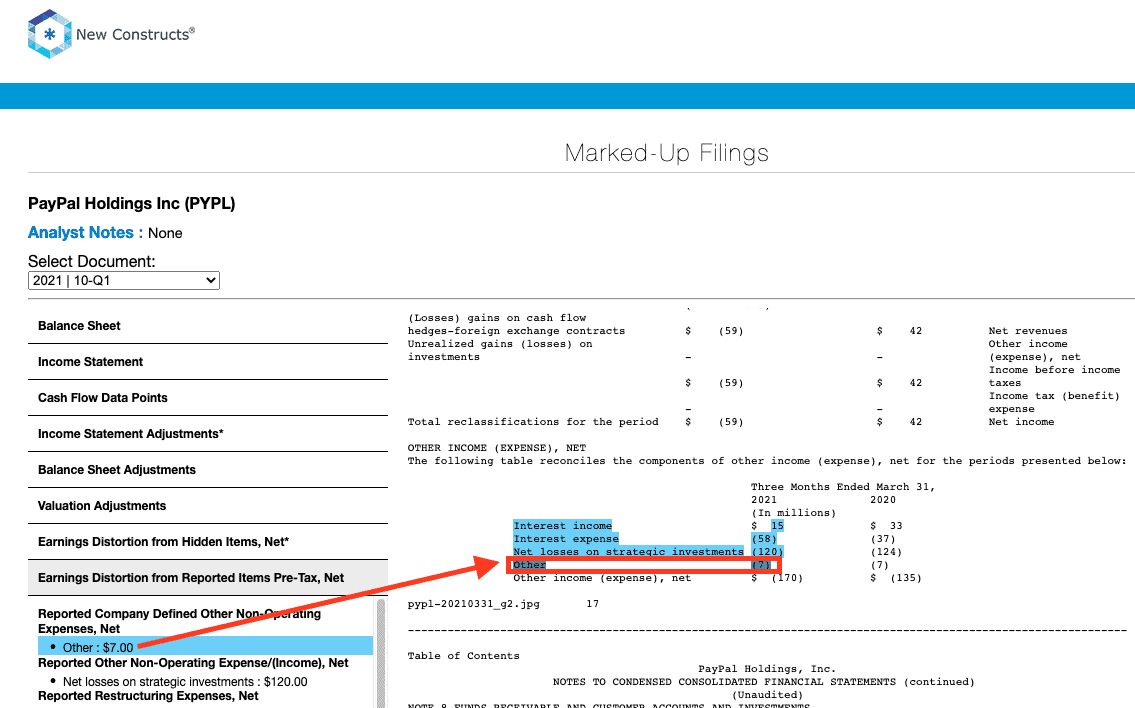The width and height of the screenshot is (1135, 708).
Task: Open the Valuation Adjustments section
Action: point(208,506)
